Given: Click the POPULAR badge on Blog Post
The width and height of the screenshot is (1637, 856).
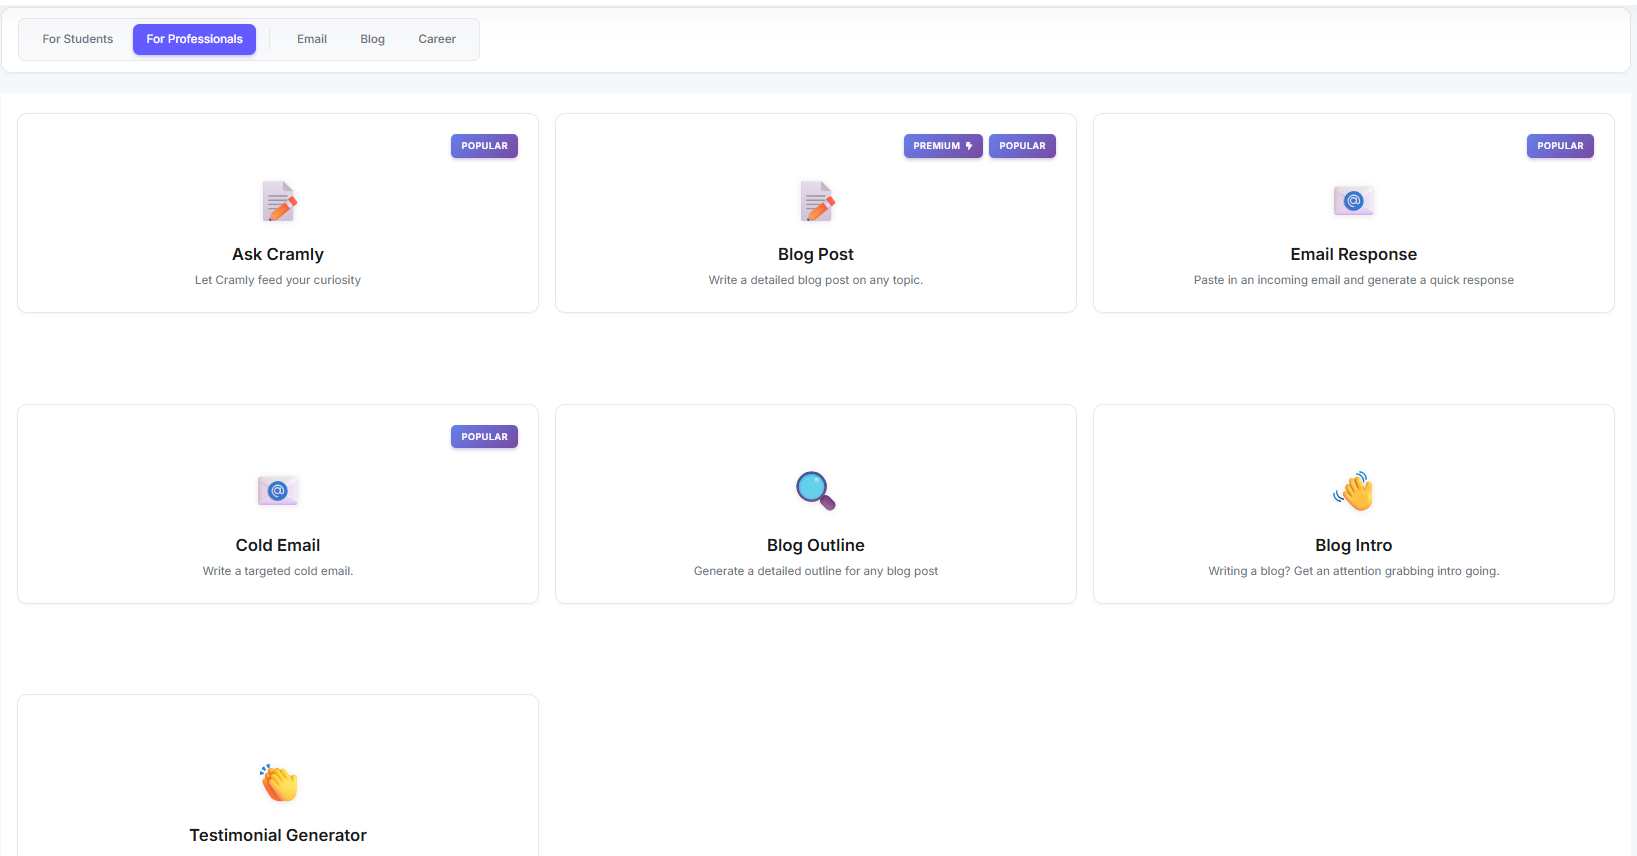Looking at the screenshot, I should pos(1022,146).
